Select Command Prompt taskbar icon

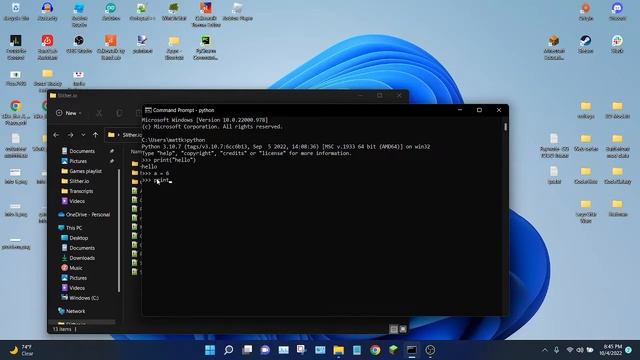[411, 350]
